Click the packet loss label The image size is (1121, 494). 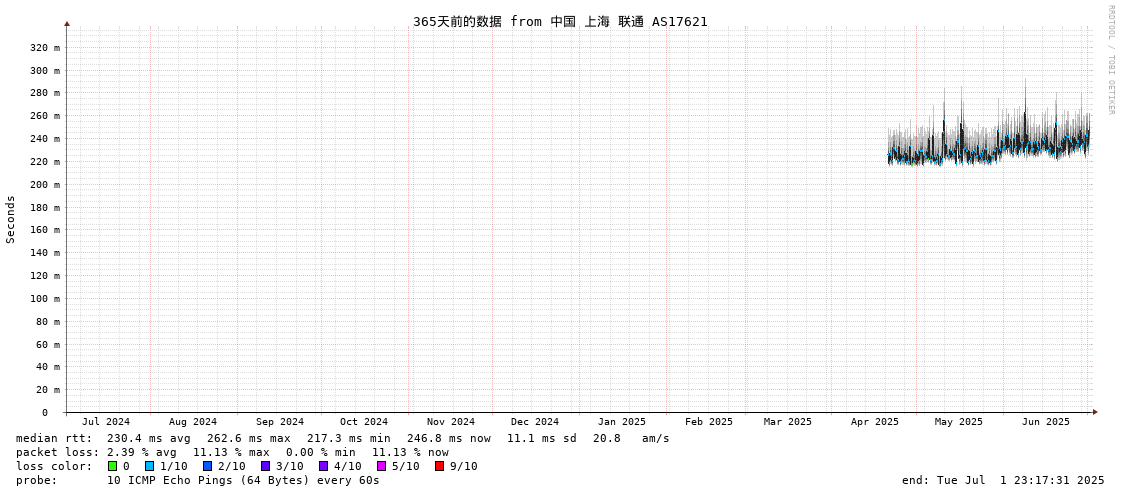point(57,453)
